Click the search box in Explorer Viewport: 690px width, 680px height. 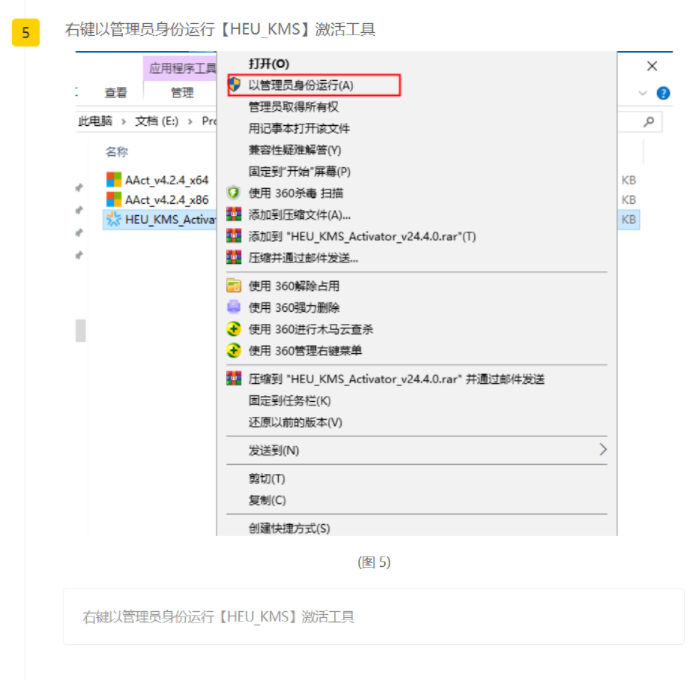click(x=639, y=121)
